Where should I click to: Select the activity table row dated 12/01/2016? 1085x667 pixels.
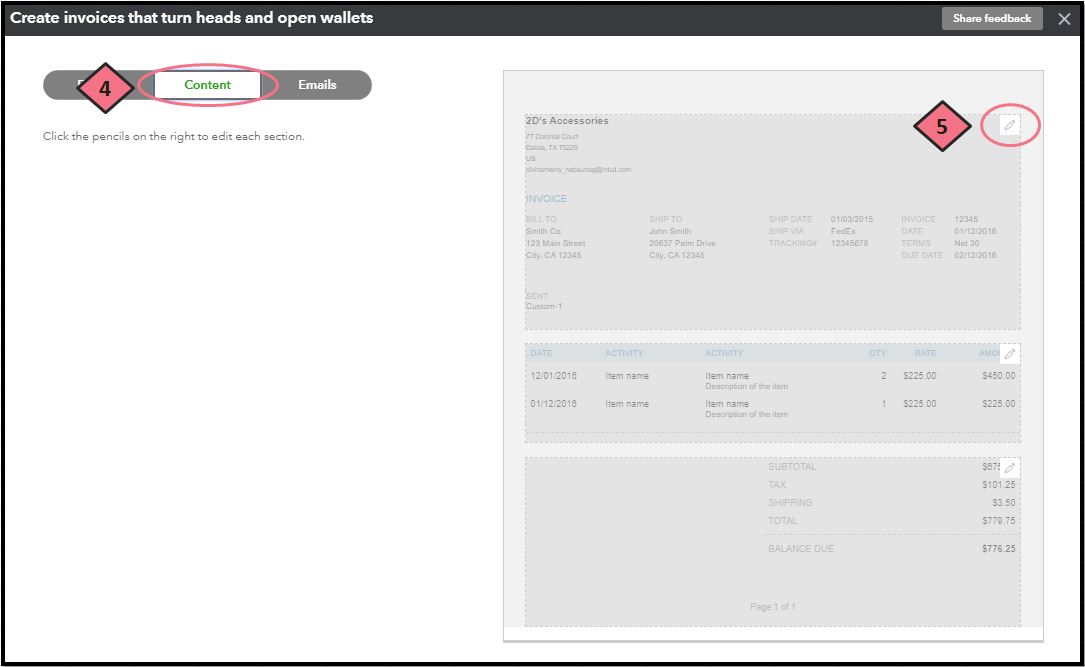click(x=700, y=379)
